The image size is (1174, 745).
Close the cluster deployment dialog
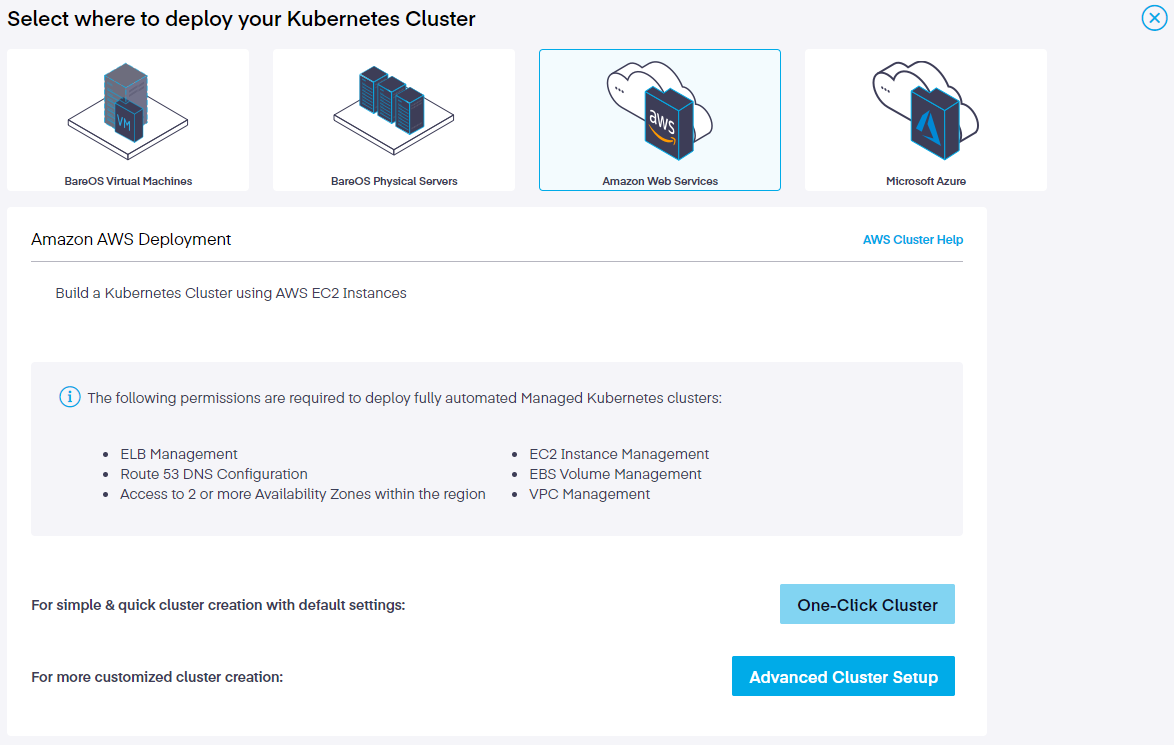(1154, 18)
